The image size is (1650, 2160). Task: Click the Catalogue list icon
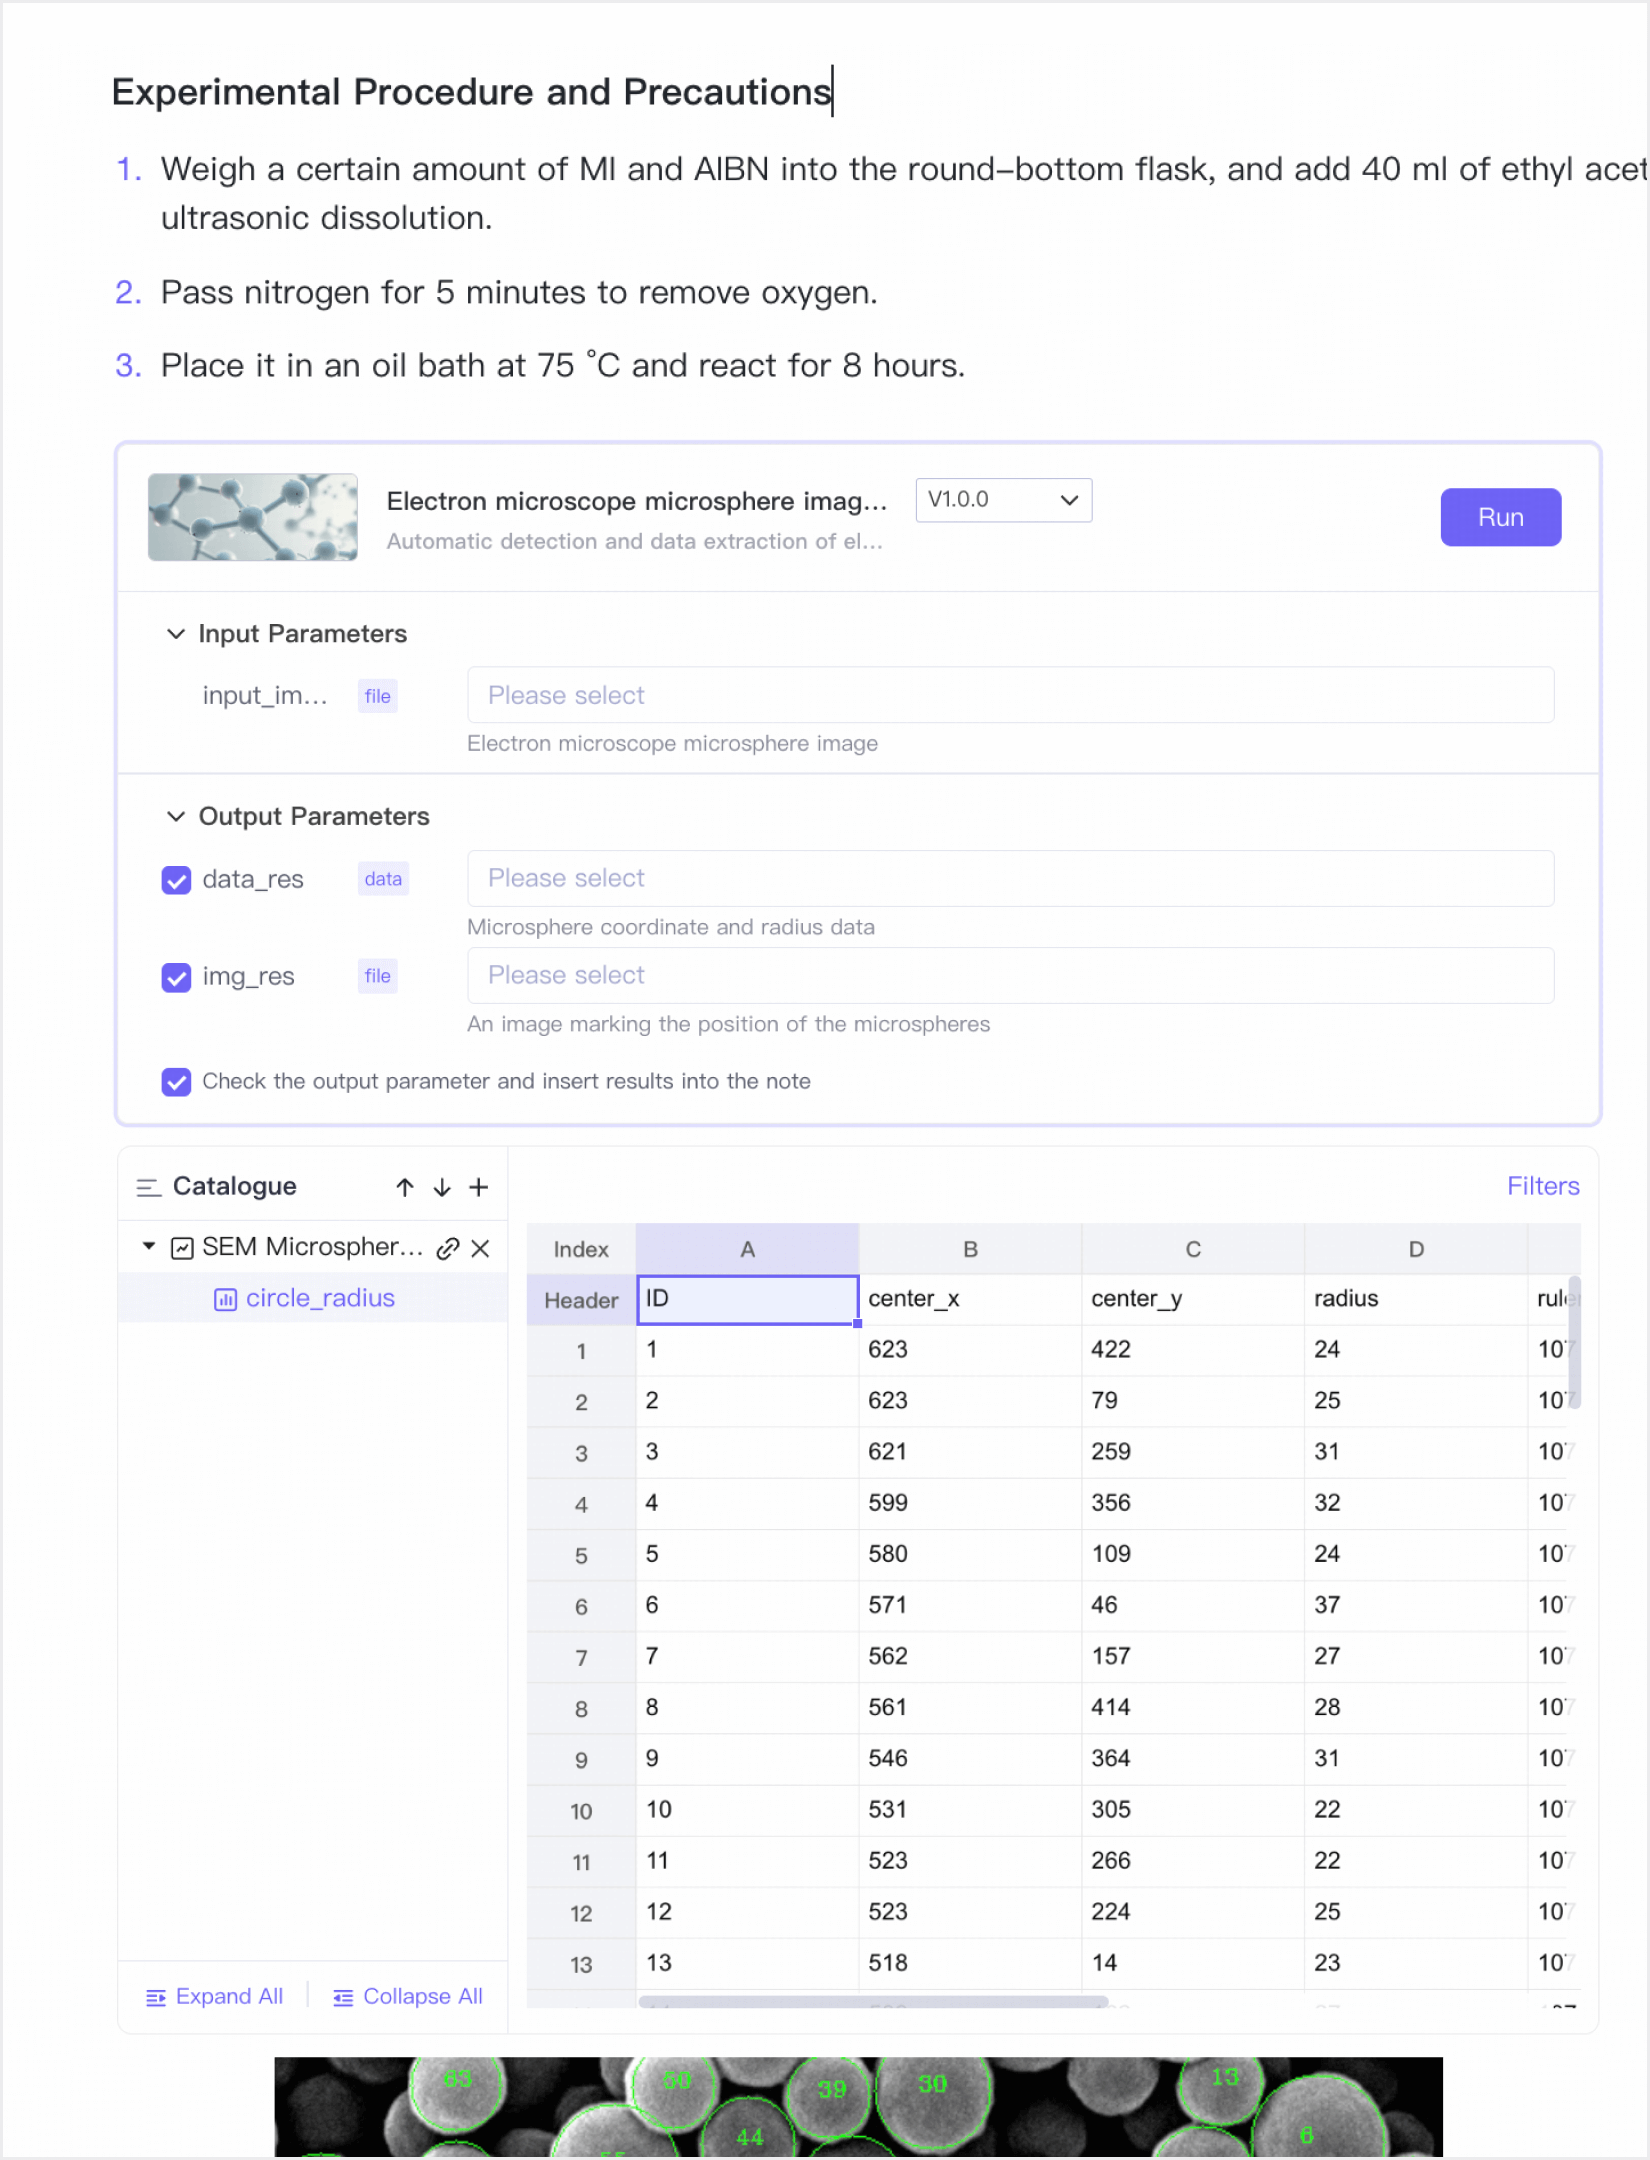tap(148, 1187)
